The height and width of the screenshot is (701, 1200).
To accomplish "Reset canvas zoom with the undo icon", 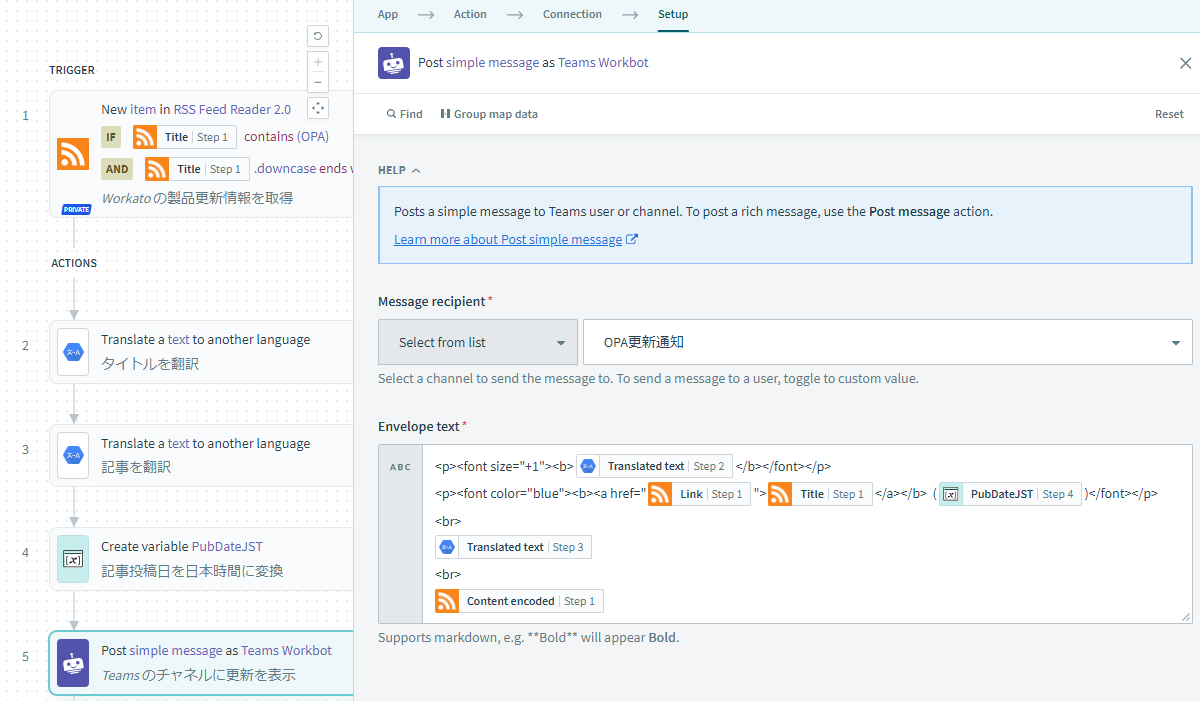I will (318, 37).
